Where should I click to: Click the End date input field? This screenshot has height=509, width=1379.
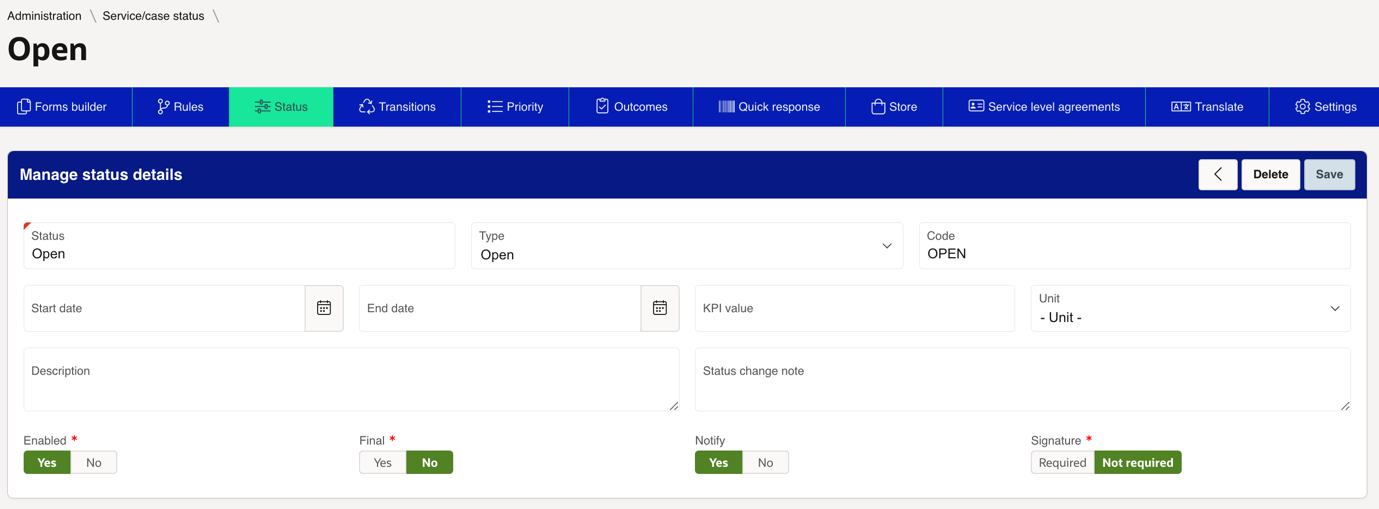pyautogui.click(x=500, y=308)
